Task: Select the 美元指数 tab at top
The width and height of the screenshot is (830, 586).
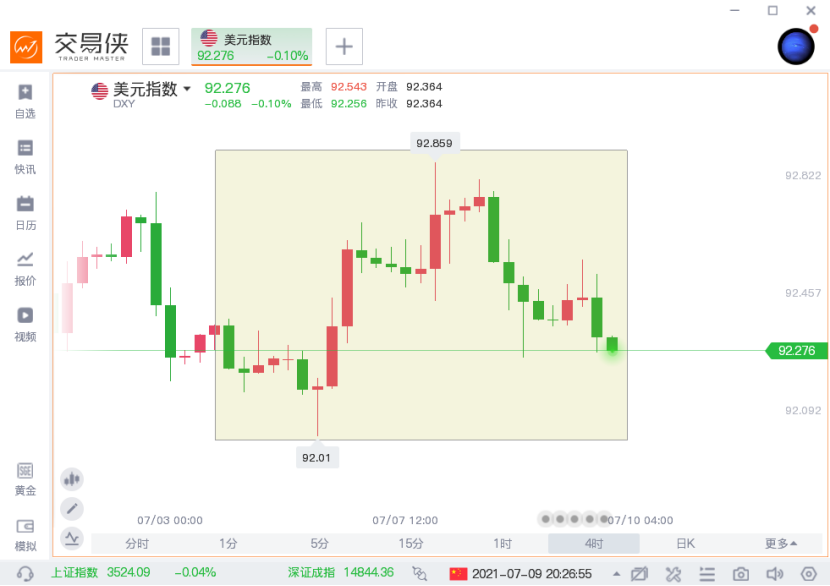Action: click(251, 47)
